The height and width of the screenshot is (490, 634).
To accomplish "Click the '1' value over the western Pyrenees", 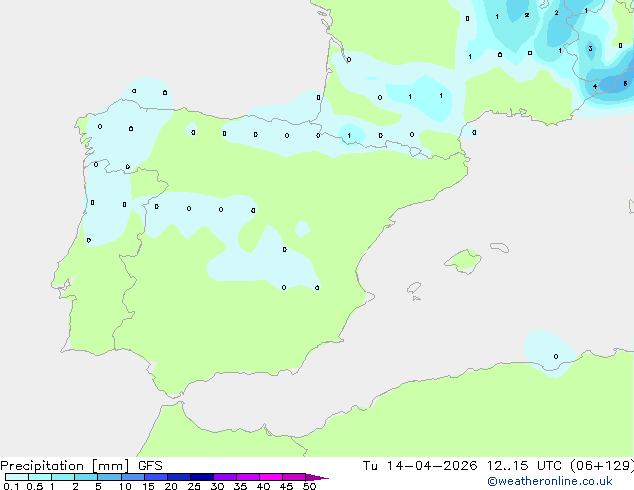I will (x=349, y=136).
